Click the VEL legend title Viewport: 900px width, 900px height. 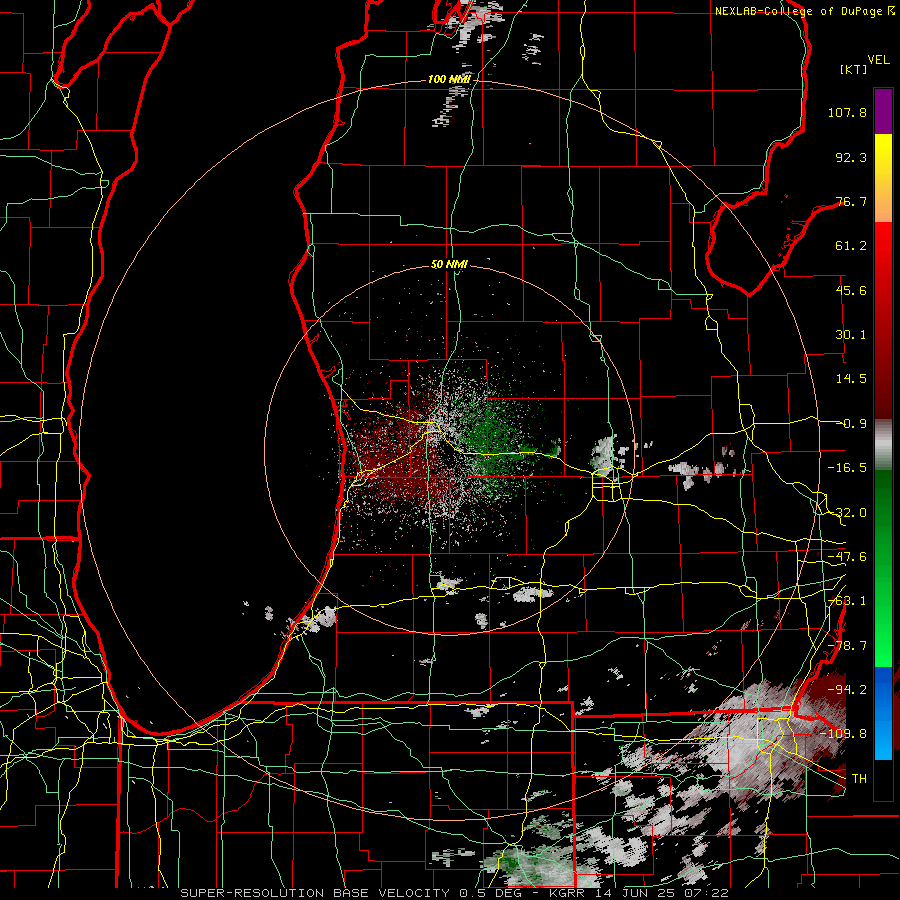click(878, 60)
